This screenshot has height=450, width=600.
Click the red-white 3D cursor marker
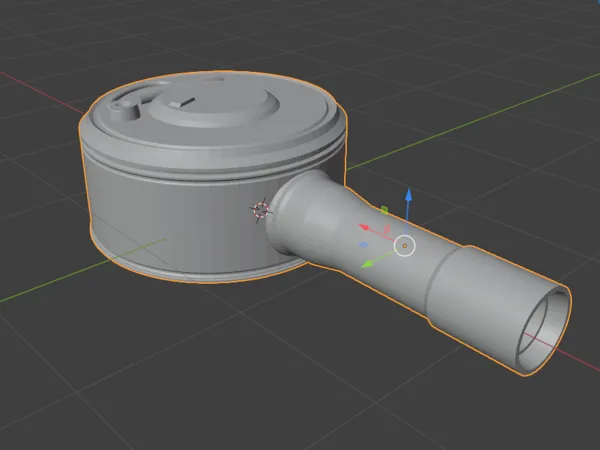click(261, 210)
